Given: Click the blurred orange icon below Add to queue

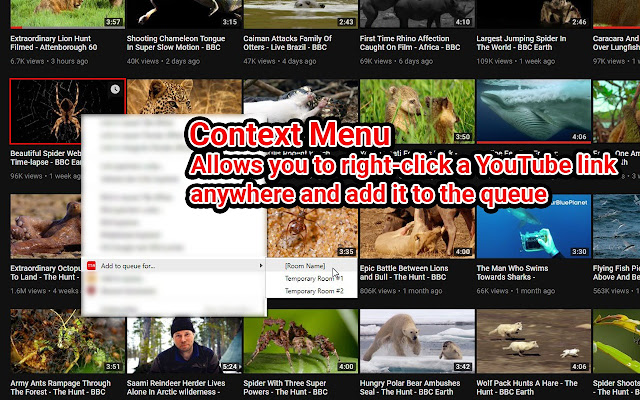Looking at the screenshot, I should tap(91, 279).
